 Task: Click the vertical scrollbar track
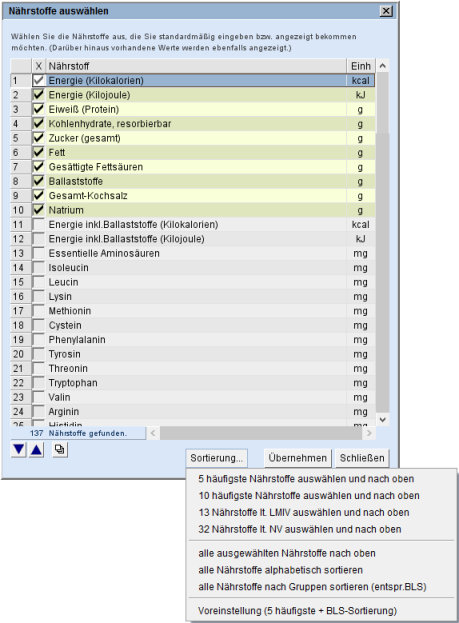pos(383,274)
